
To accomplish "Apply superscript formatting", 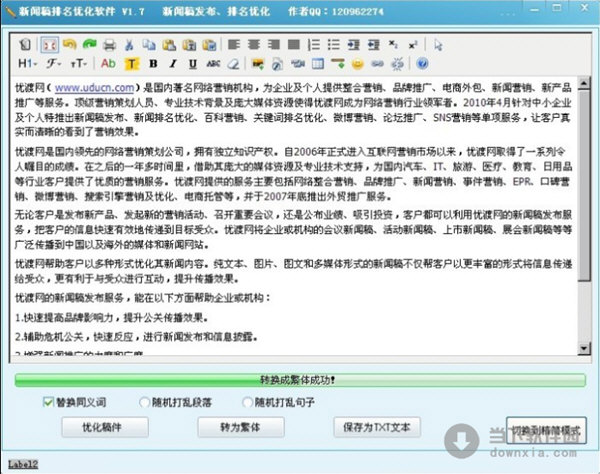I will [x=412, y=45].
